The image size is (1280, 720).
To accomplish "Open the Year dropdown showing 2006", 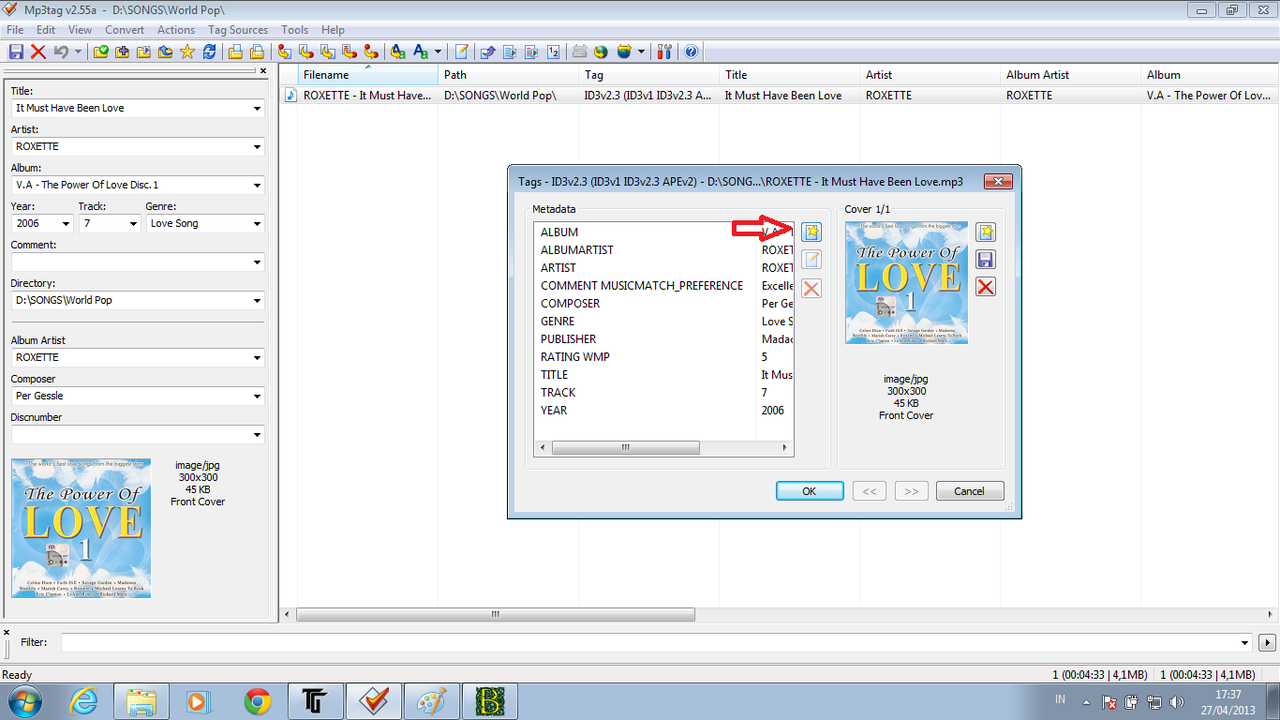I will point(66,224).
